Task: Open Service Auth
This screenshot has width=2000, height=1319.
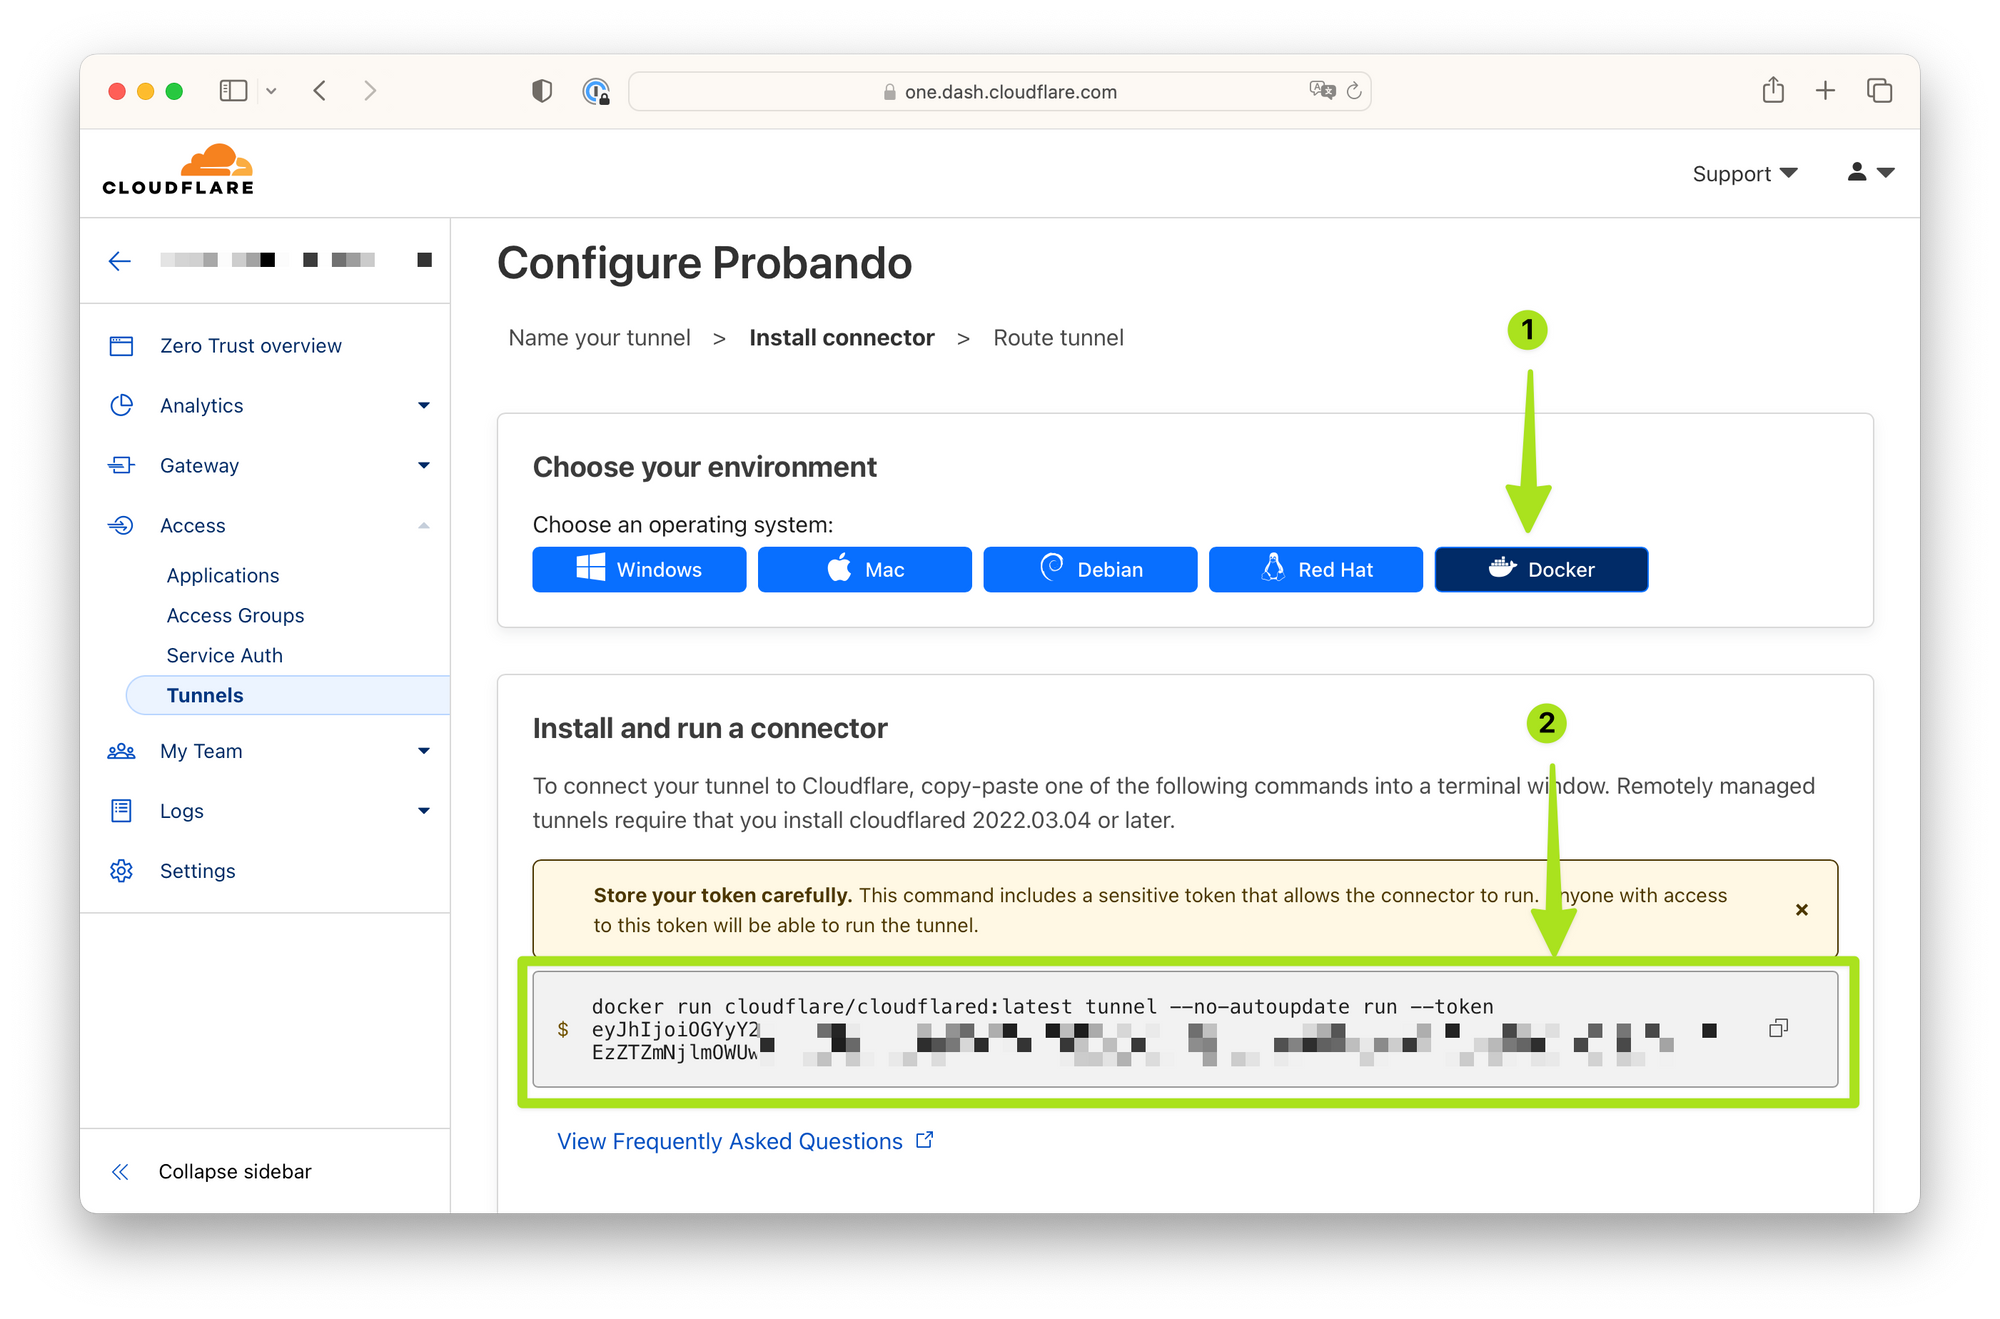Action: click(225, 656)
